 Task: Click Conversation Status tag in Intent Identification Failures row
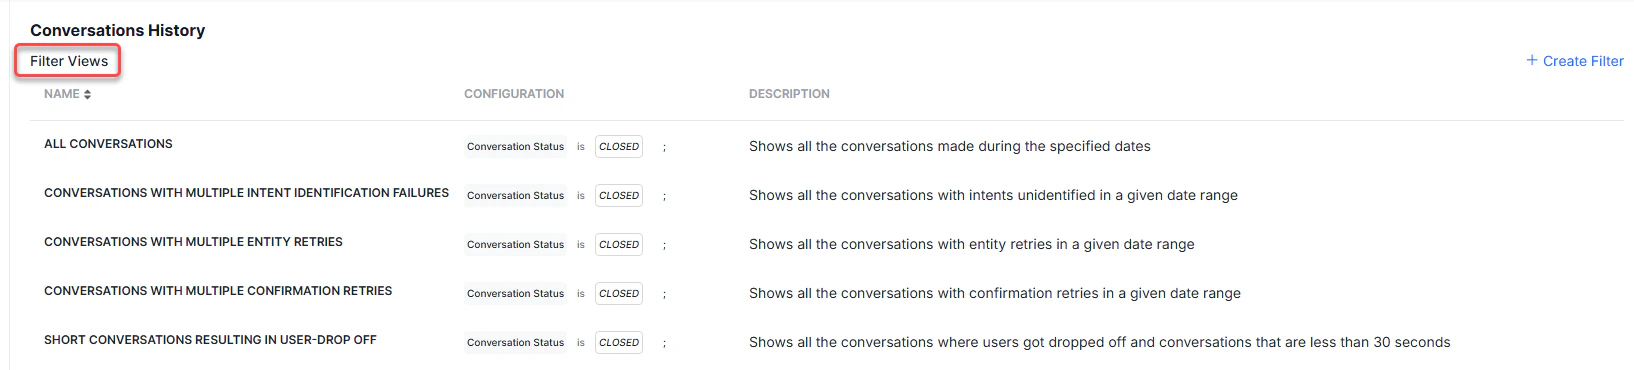(515, 195)
